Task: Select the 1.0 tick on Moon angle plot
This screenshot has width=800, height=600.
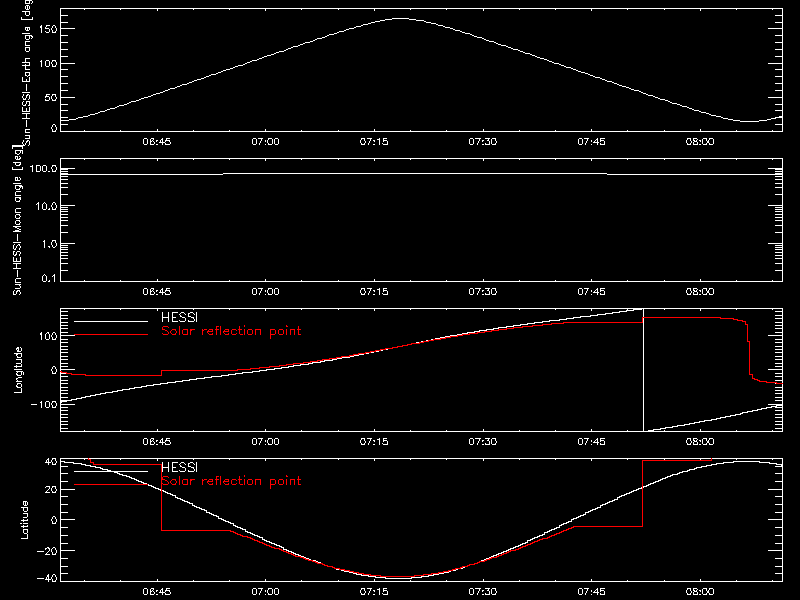Action: [49, 244]
